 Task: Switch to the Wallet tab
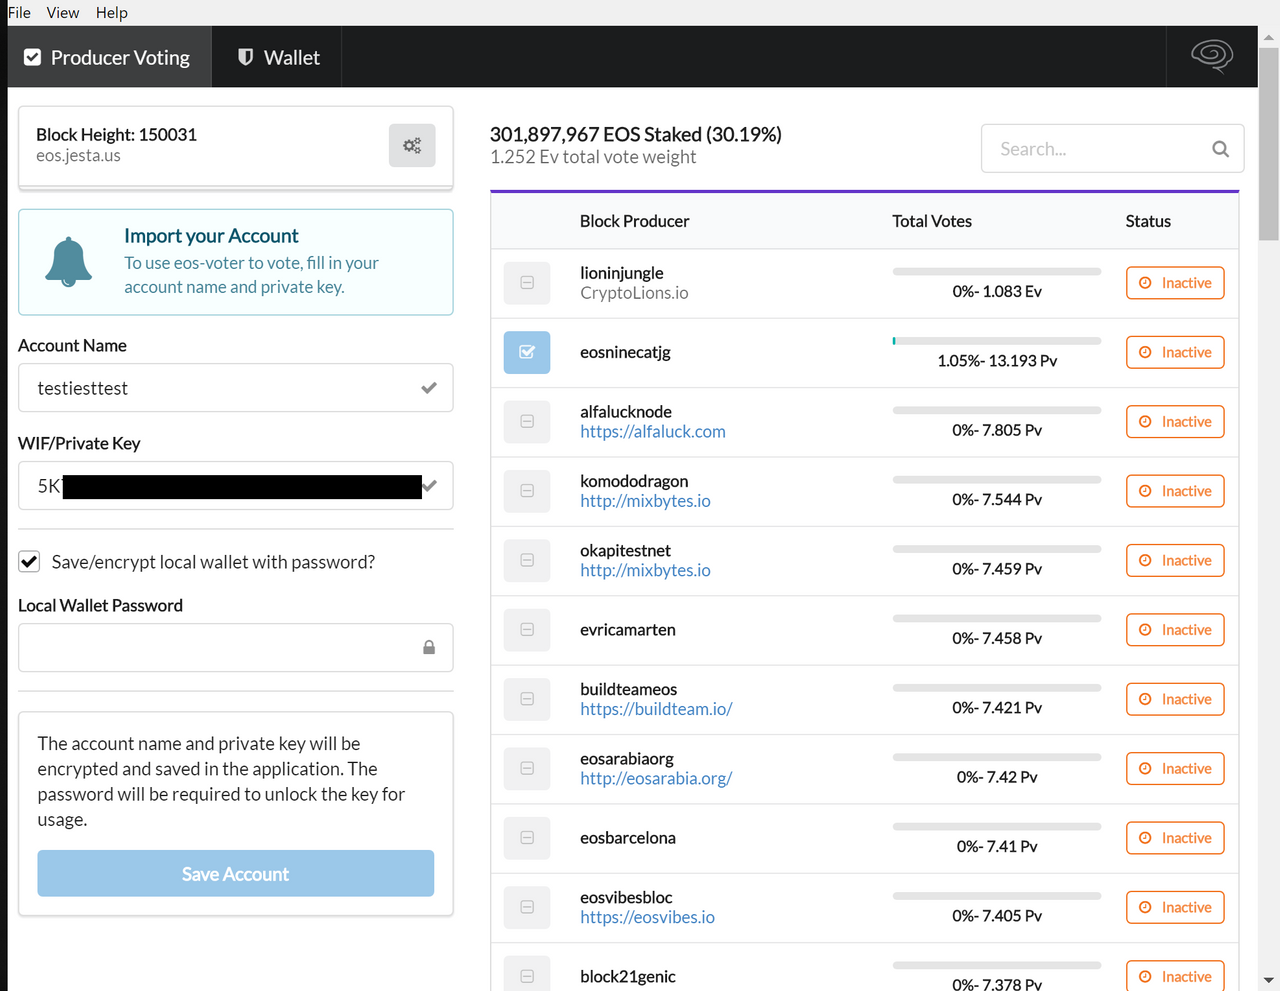tap(278, 58)
